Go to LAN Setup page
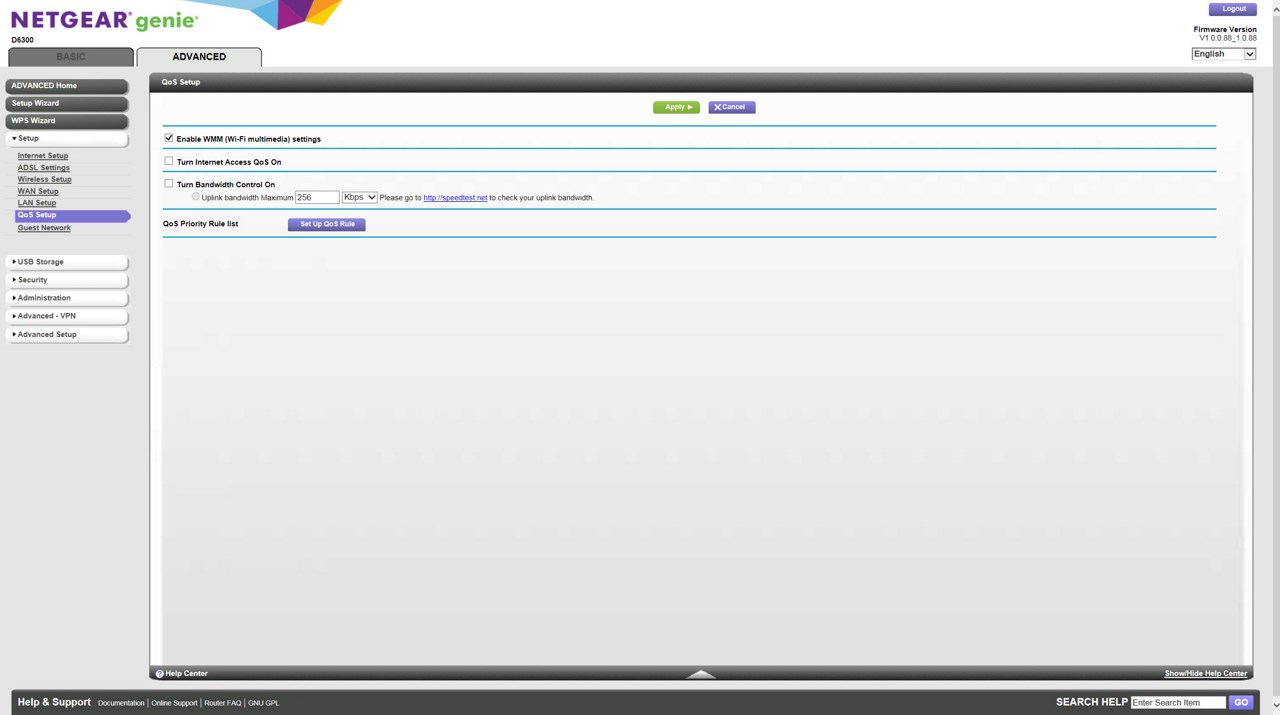Viewport: 1280px width, 715px height. (x=37, y=203)
